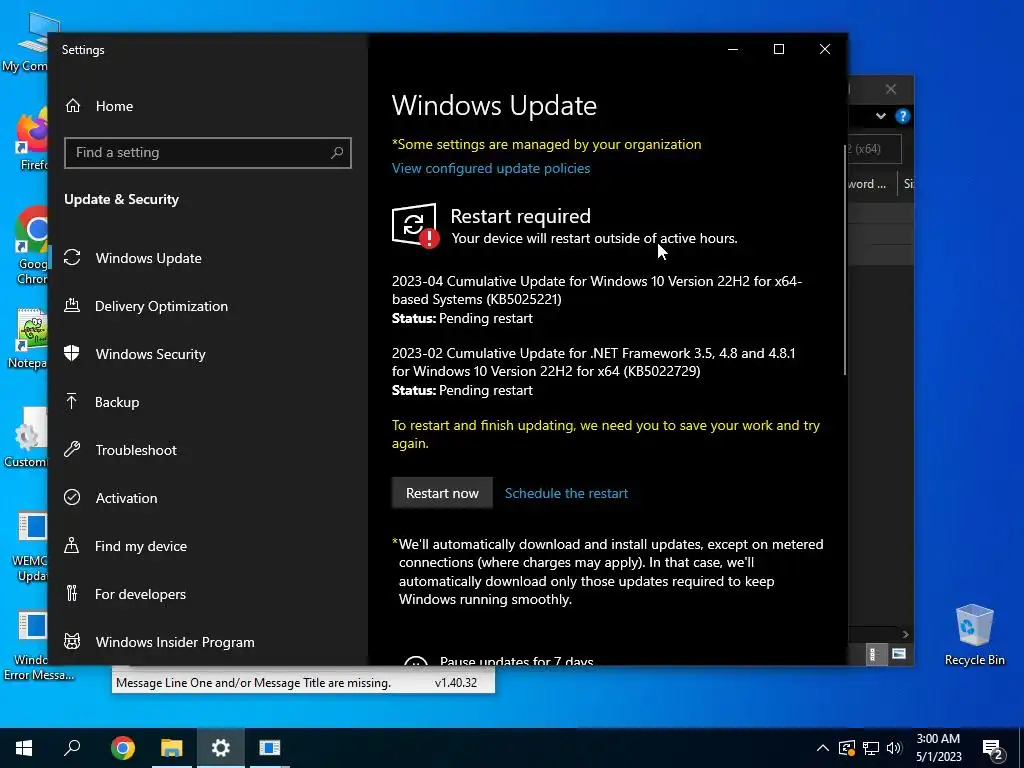Open the notification center with 2 alerts
The width and height of the screenshot is (1024, 768).
click(x=993, y=748)
